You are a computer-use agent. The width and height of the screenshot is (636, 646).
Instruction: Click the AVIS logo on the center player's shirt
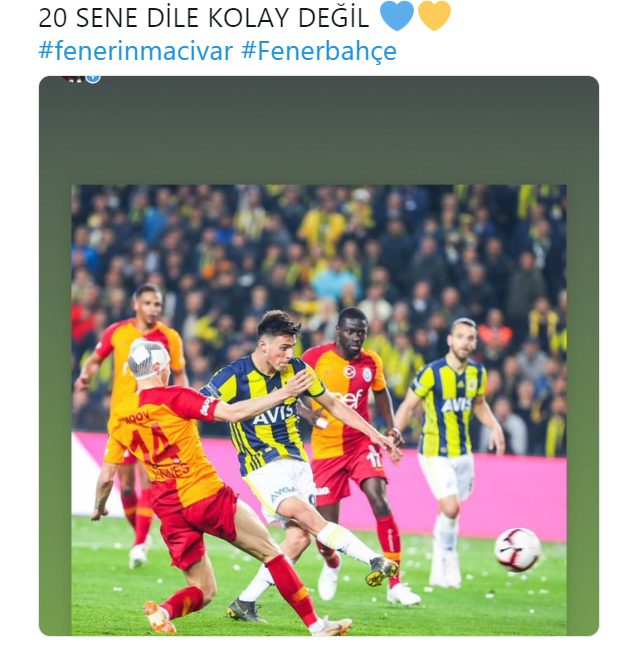(274, 415)
